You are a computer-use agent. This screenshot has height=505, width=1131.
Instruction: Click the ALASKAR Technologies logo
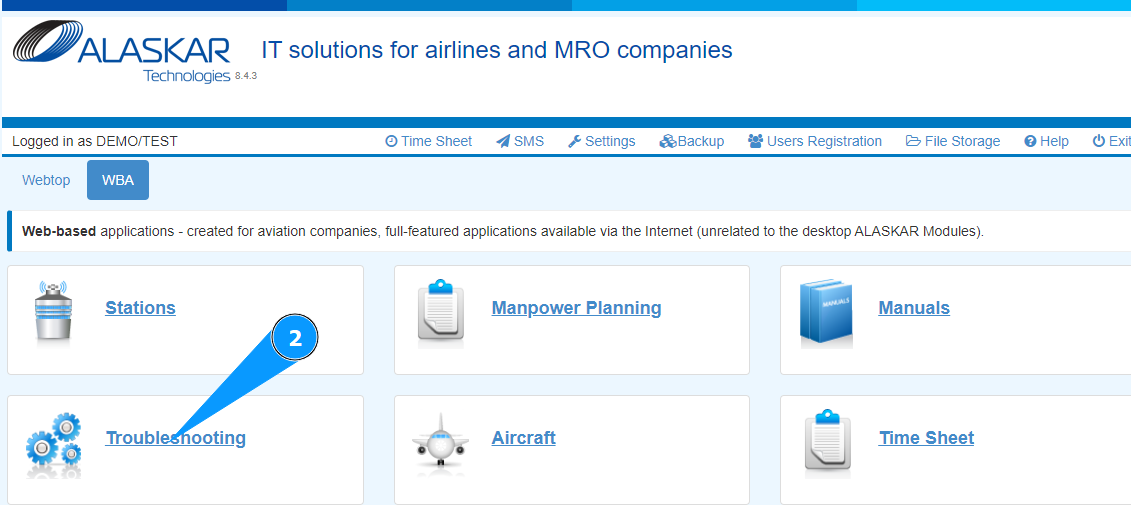click(x=123, y=53)
